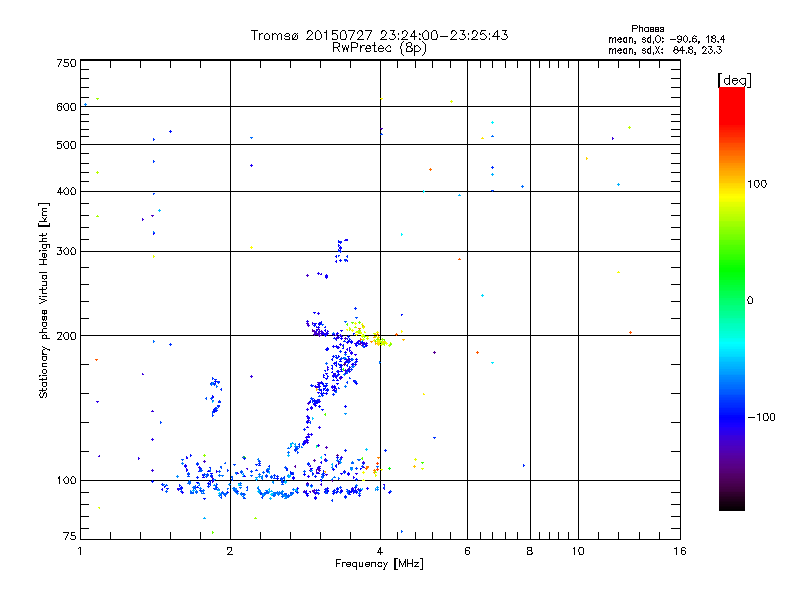Click the y-axis label '75'

click(70, 536)
